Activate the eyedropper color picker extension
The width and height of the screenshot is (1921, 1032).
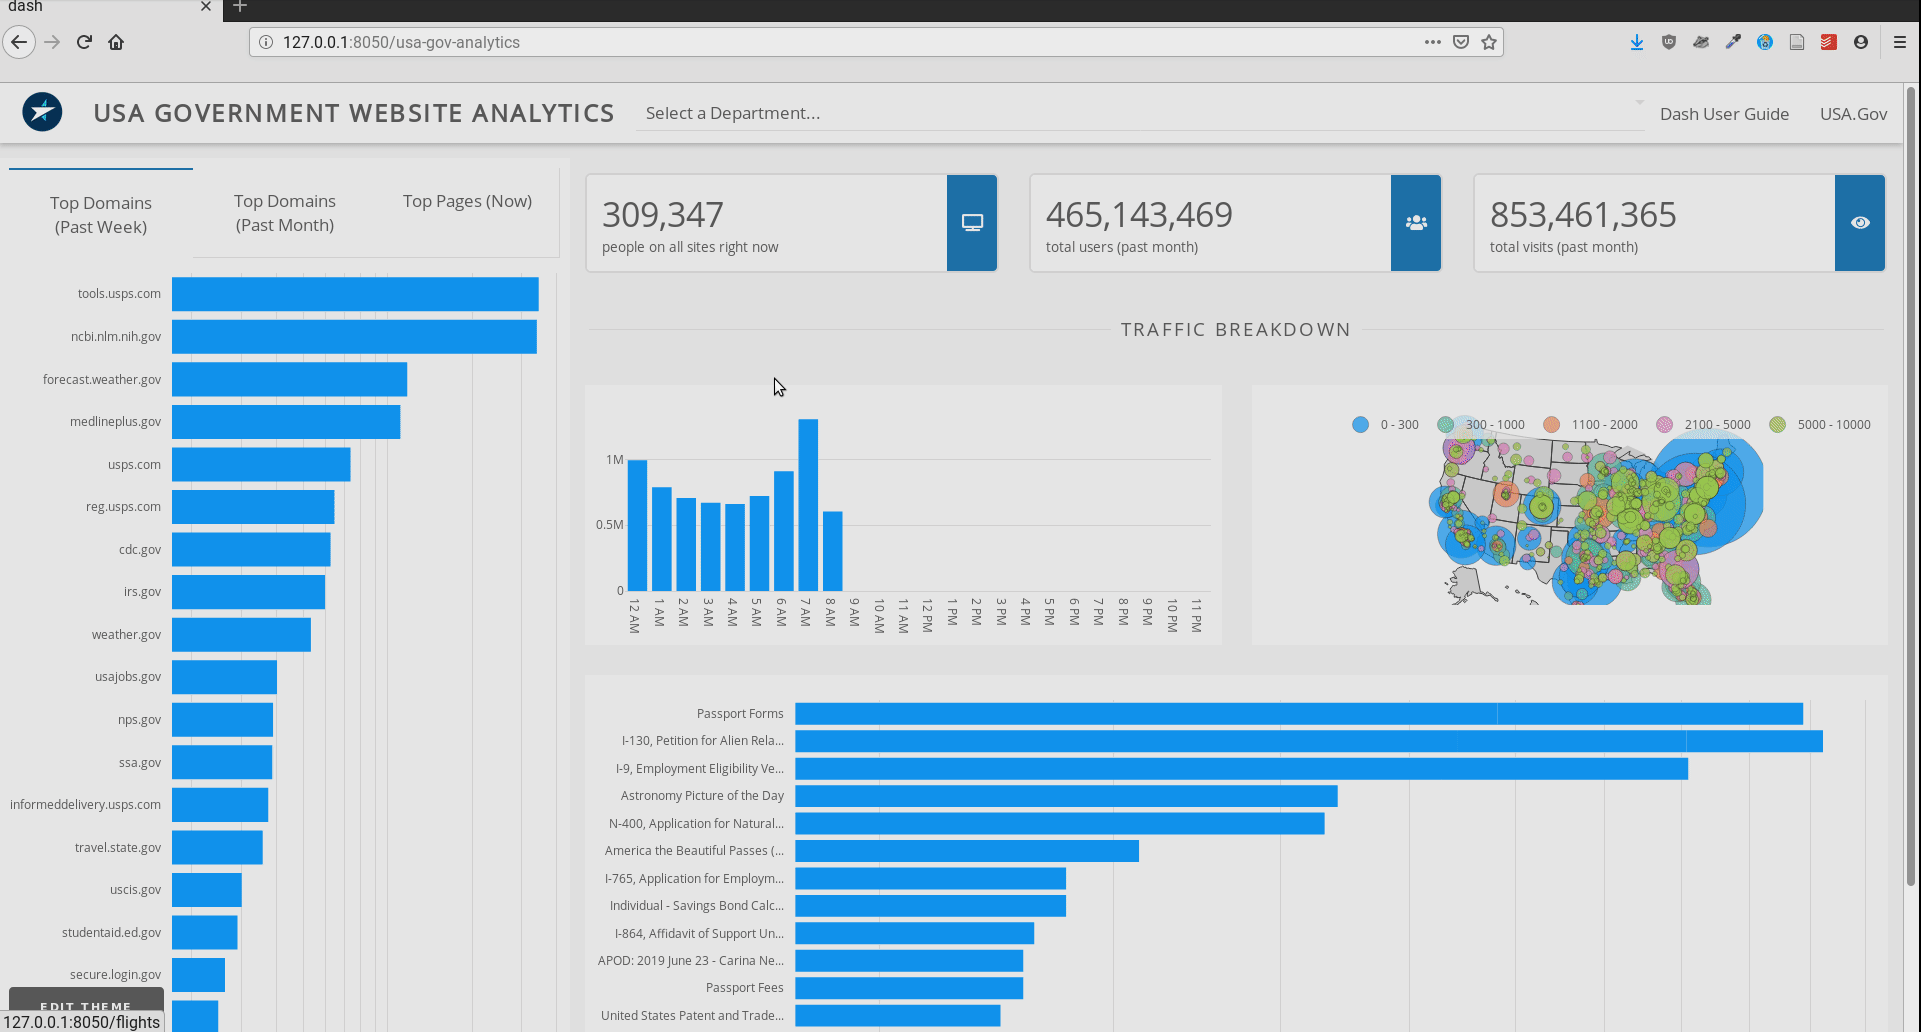click(x=1733, y=42)
